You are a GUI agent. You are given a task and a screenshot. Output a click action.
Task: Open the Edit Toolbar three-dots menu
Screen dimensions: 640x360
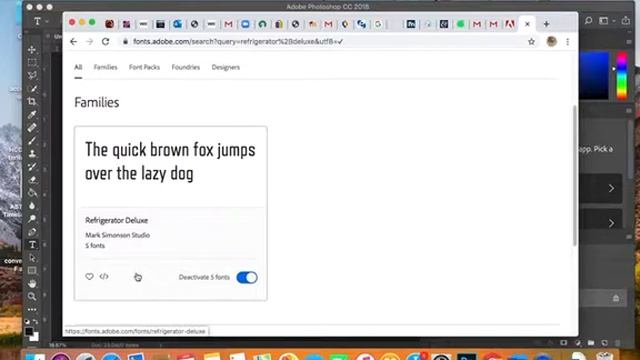pos(32,310)
